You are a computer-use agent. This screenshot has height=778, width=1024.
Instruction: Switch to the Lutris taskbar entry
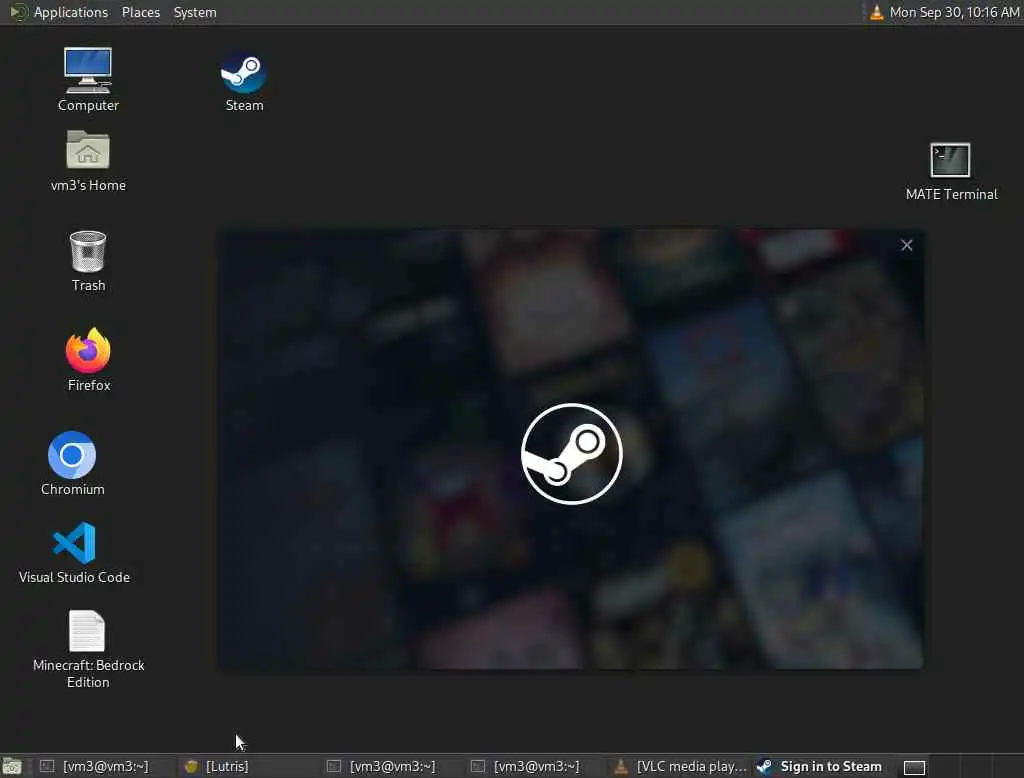click(248, 766)
